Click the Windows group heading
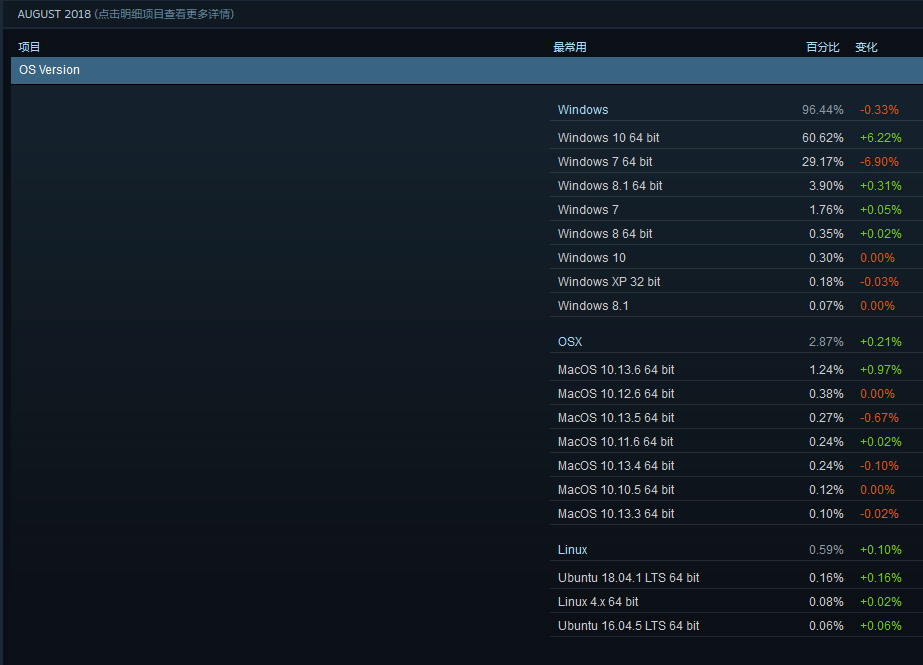Image resolution: width=923 pixels, height=665 pixels. pyautogui.click(x=583, y=110)
